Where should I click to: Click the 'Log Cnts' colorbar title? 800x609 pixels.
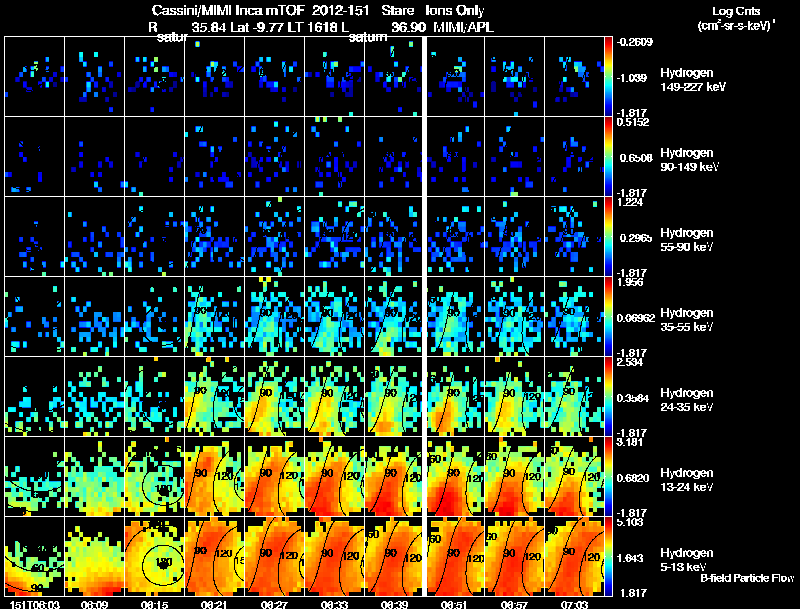coord(736,11)
